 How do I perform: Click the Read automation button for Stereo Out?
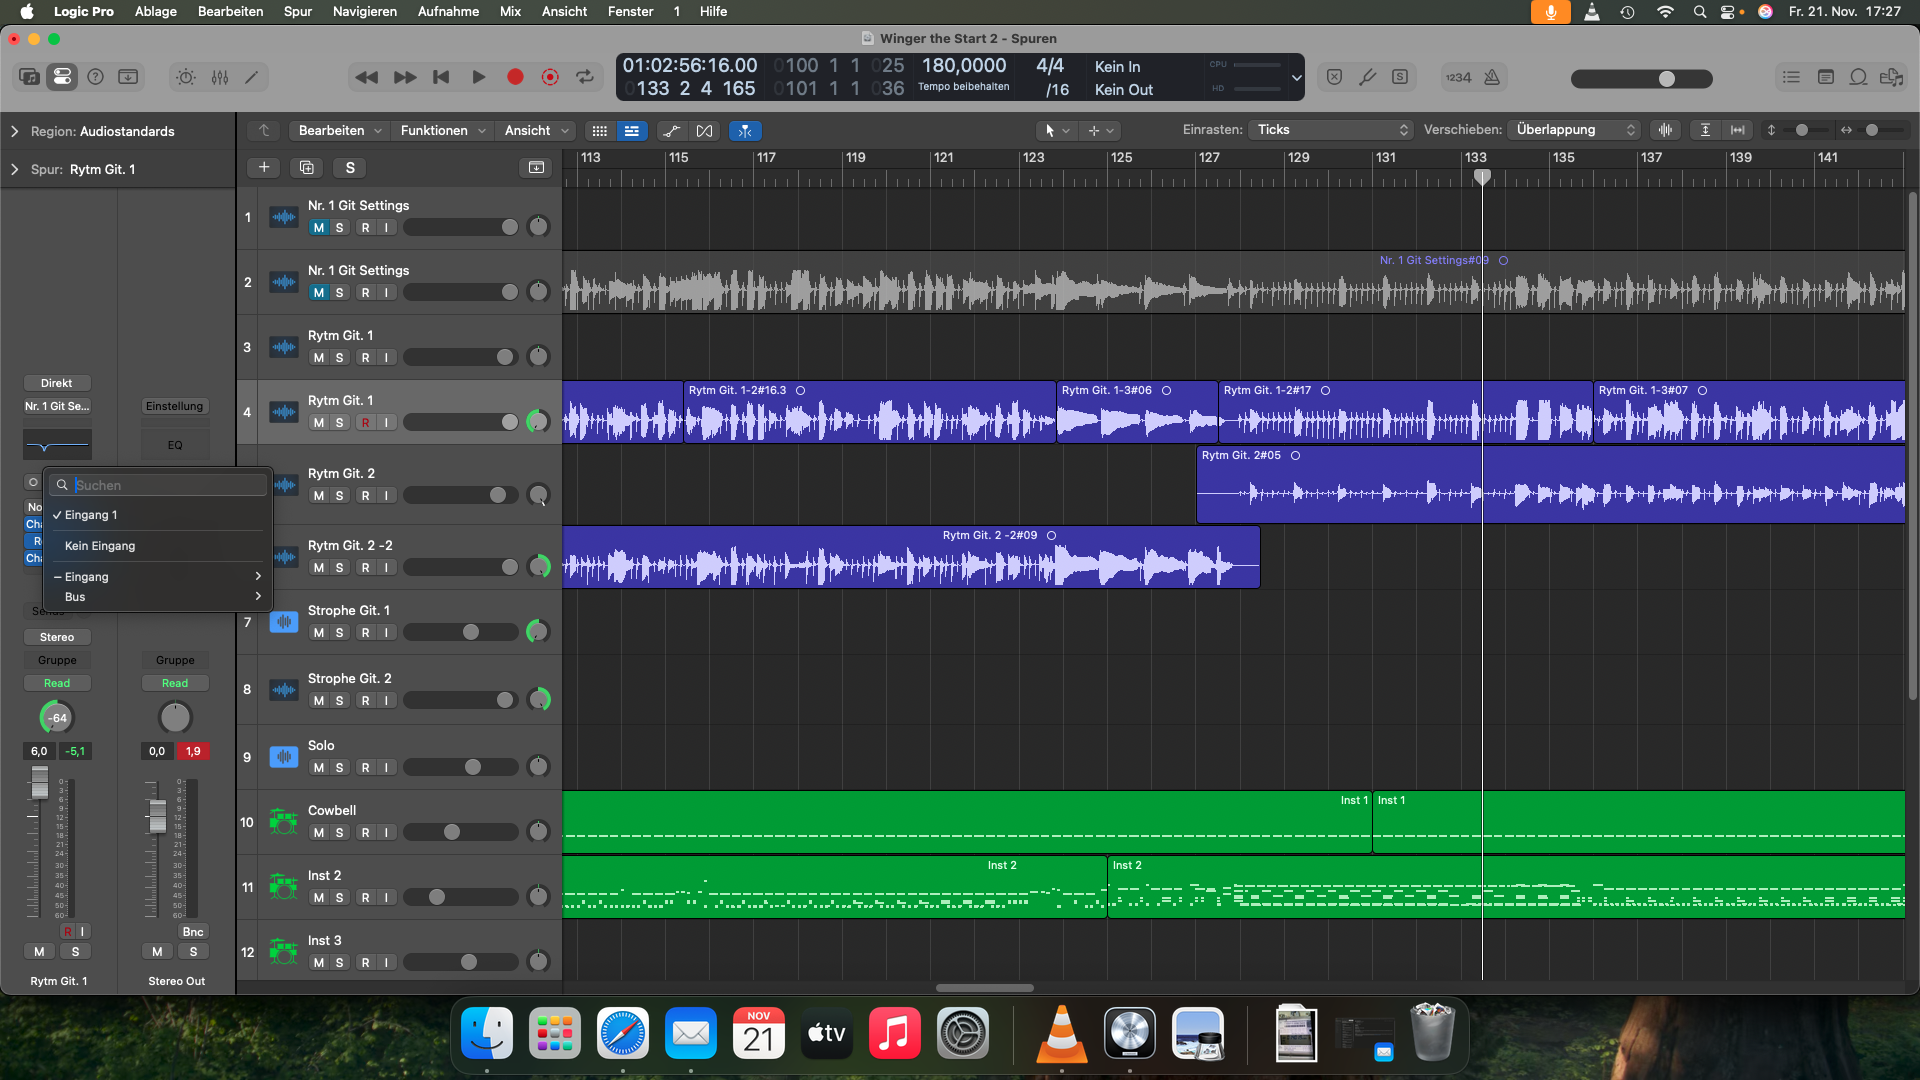pos(175,683)
